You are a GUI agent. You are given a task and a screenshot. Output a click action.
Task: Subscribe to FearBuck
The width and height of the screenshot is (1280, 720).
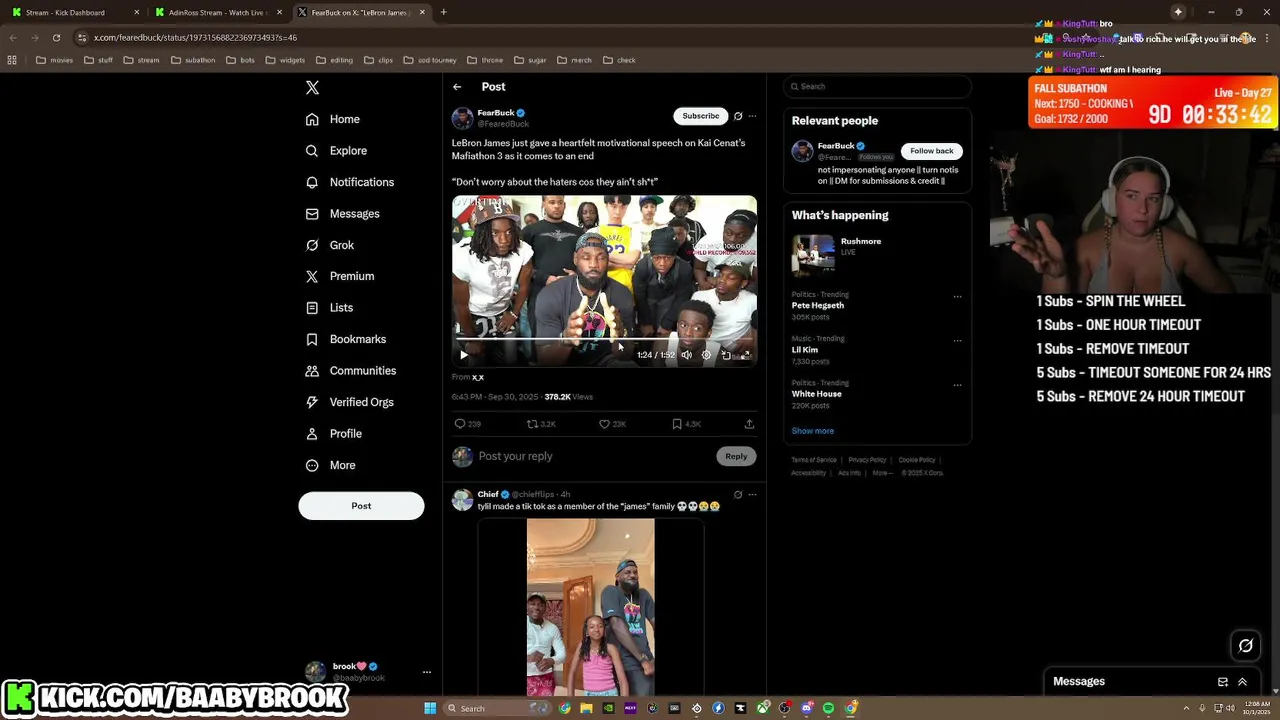700,116
